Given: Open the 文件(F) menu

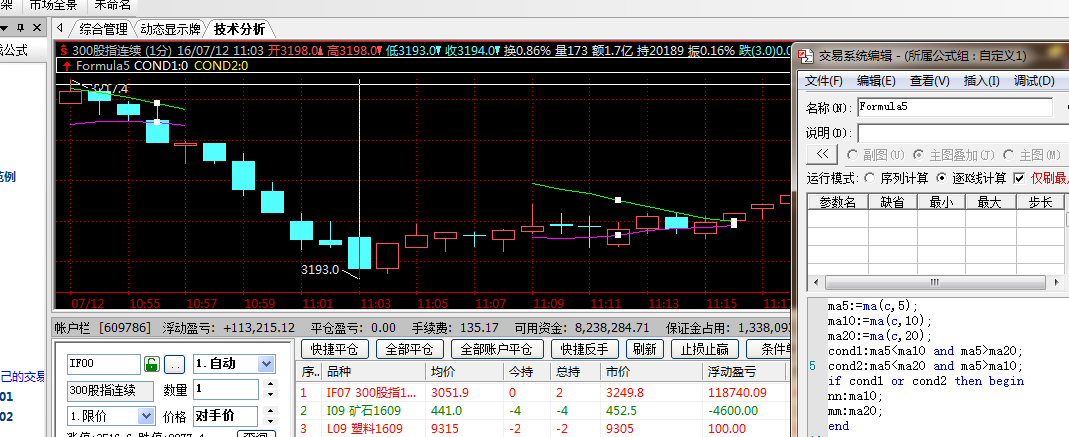Looking at the screenshot, I should tap(824, 81).
